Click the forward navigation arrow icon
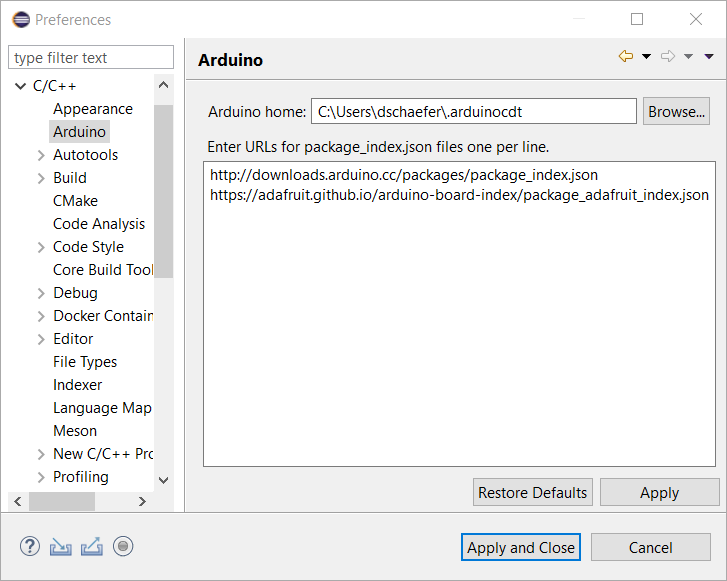 (668, 56)
